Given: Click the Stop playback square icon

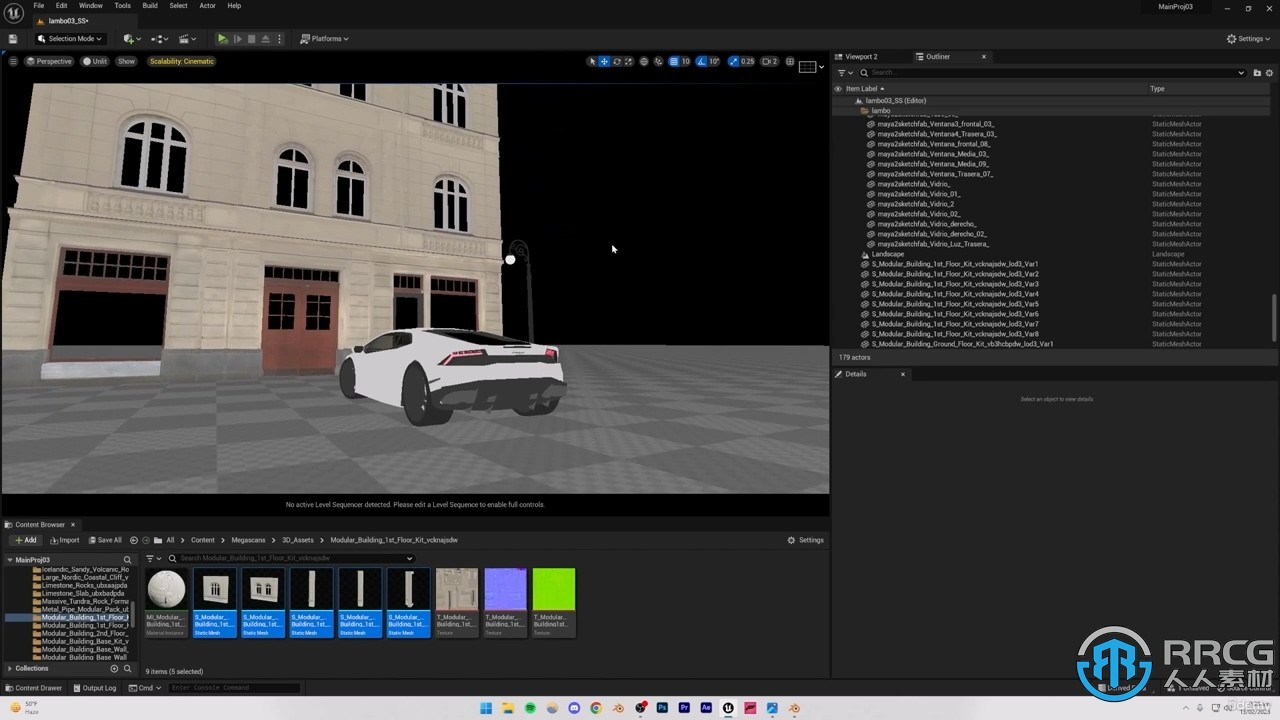Looking at the screenshot, I should (251, 39).
